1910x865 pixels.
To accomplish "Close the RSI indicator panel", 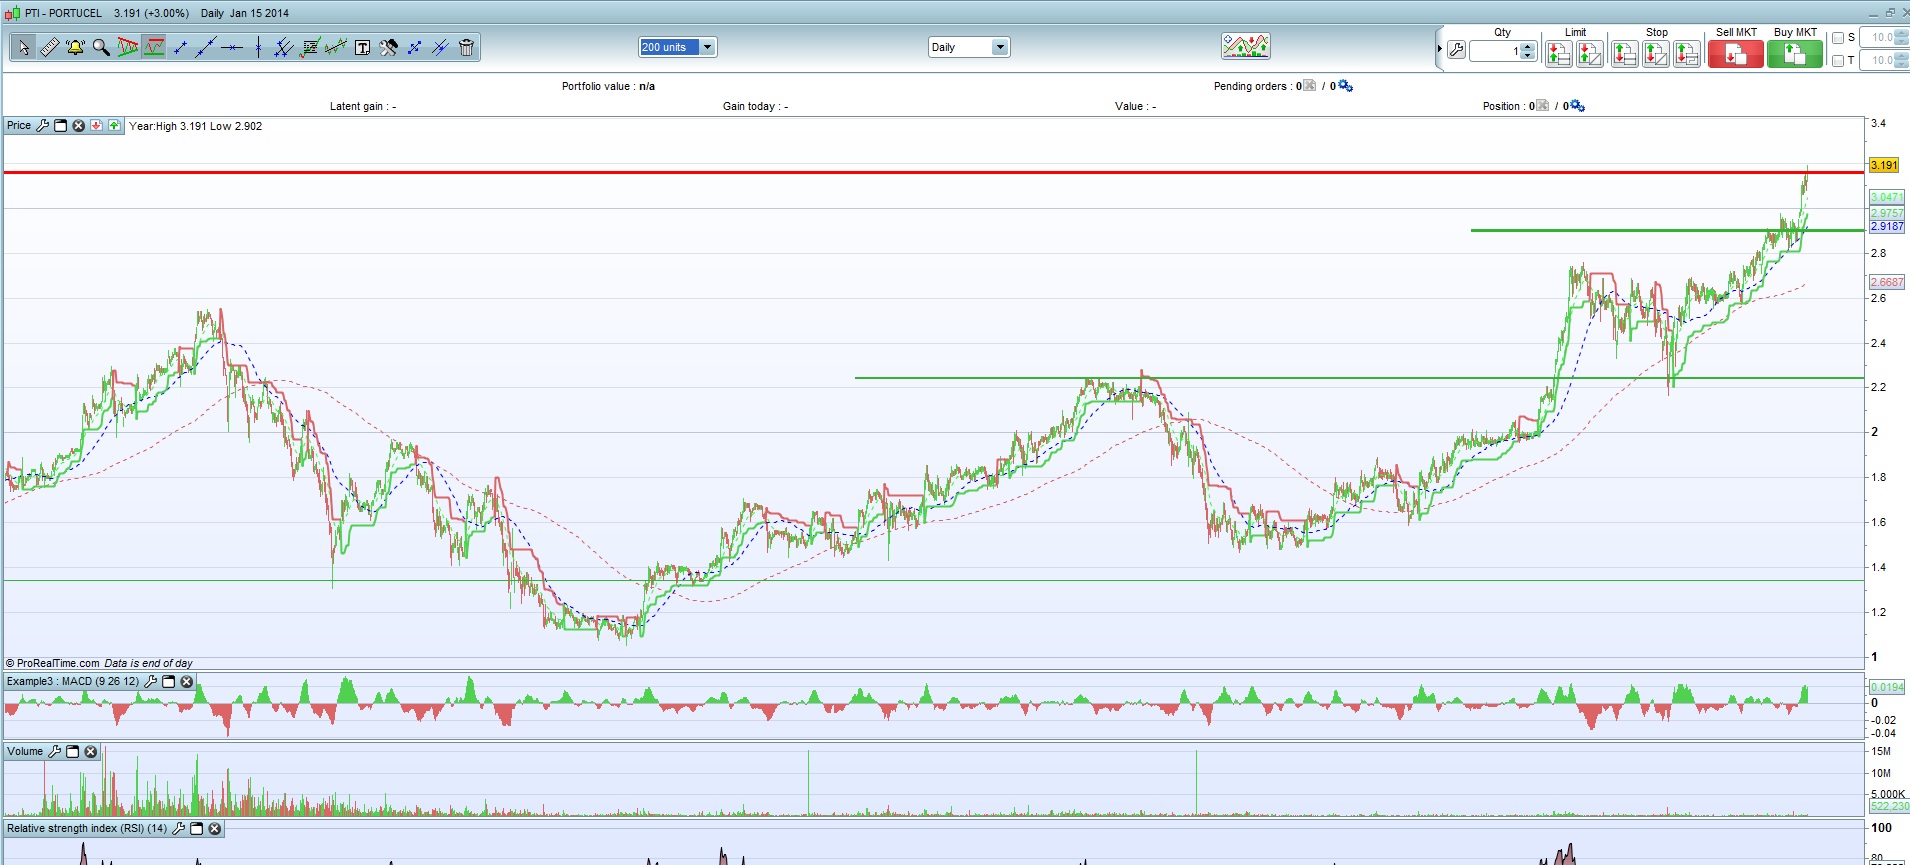I will (214, 828).
